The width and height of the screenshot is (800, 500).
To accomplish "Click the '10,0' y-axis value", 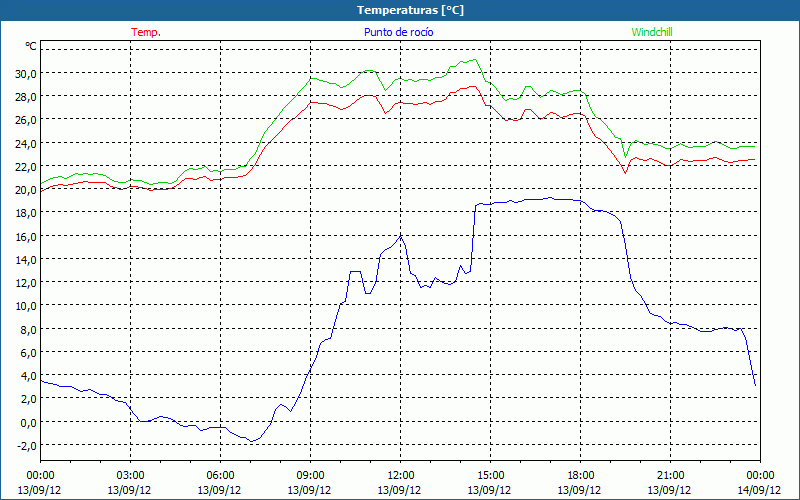I will point(26,306).
